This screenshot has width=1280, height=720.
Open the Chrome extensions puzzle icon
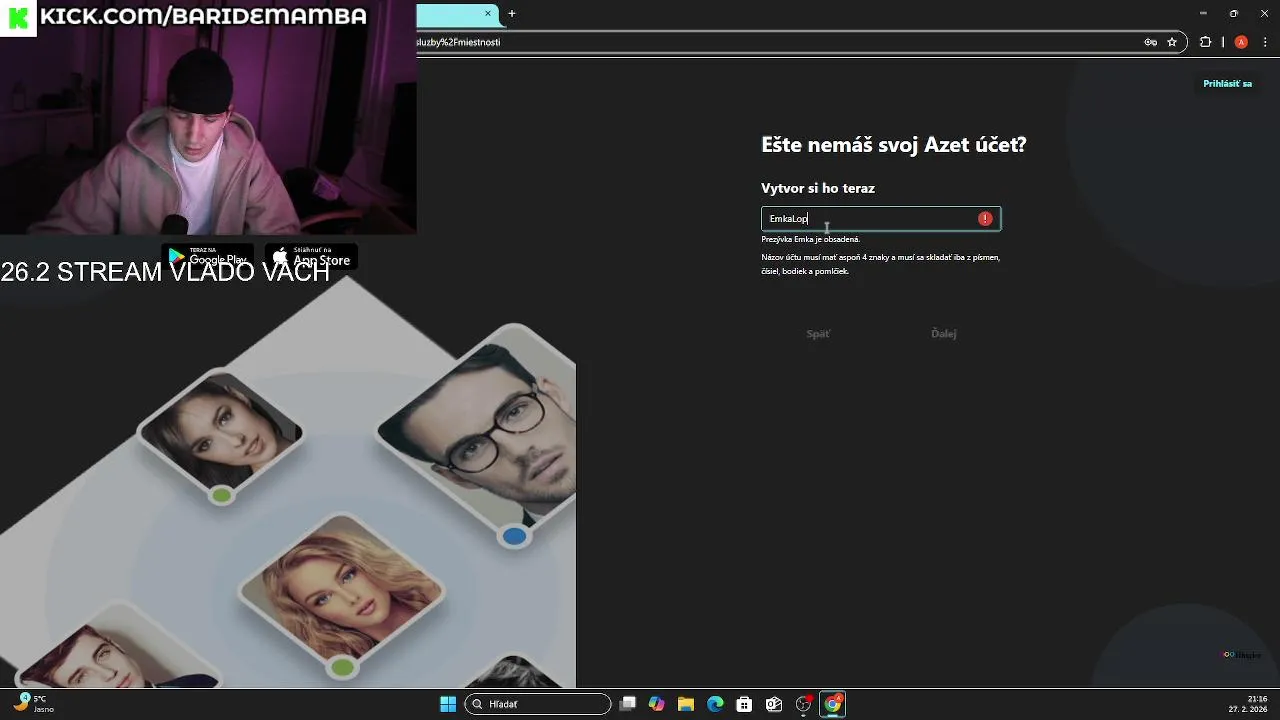(1205, 42)
